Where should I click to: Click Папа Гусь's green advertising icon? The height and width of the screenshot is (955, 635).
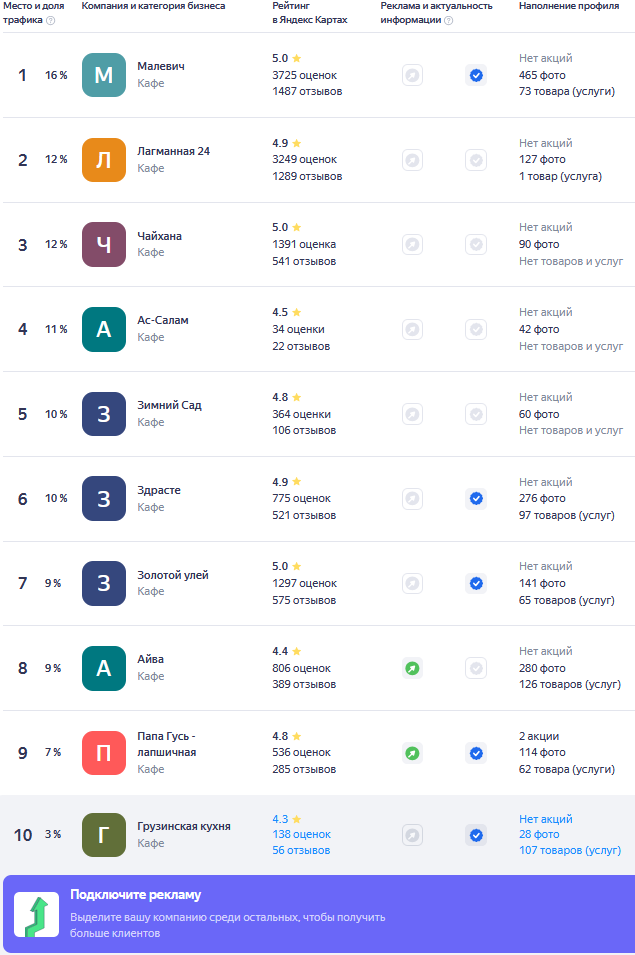tap(412, 753)
